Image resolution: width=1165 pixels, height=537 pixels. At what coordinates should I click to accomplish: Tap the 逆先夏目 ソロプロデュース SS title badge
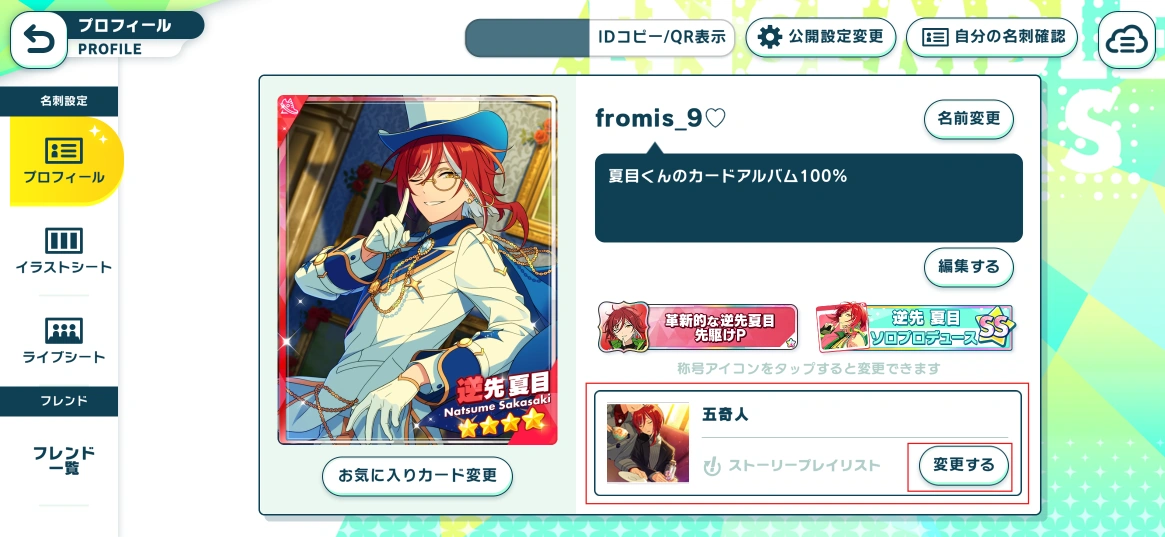915,327
